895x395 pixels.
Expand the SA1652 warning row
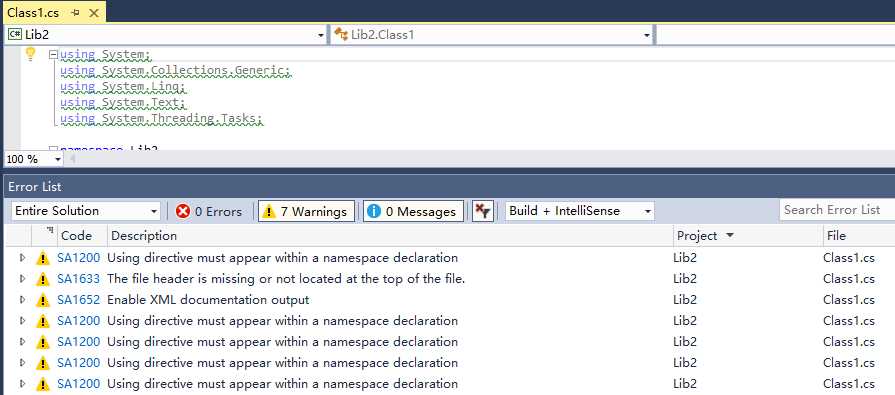point(22,300)
